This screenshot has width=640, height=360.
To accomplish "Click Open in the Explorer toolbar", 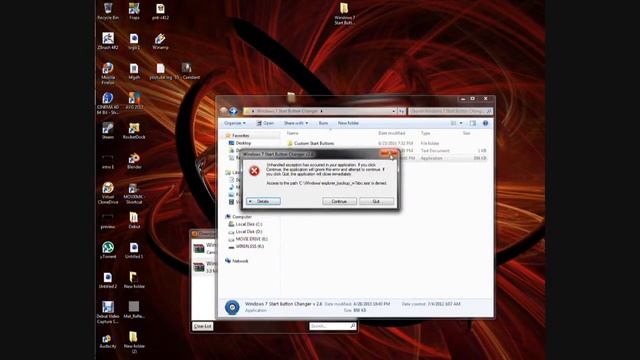I will (x=265, y=123).
